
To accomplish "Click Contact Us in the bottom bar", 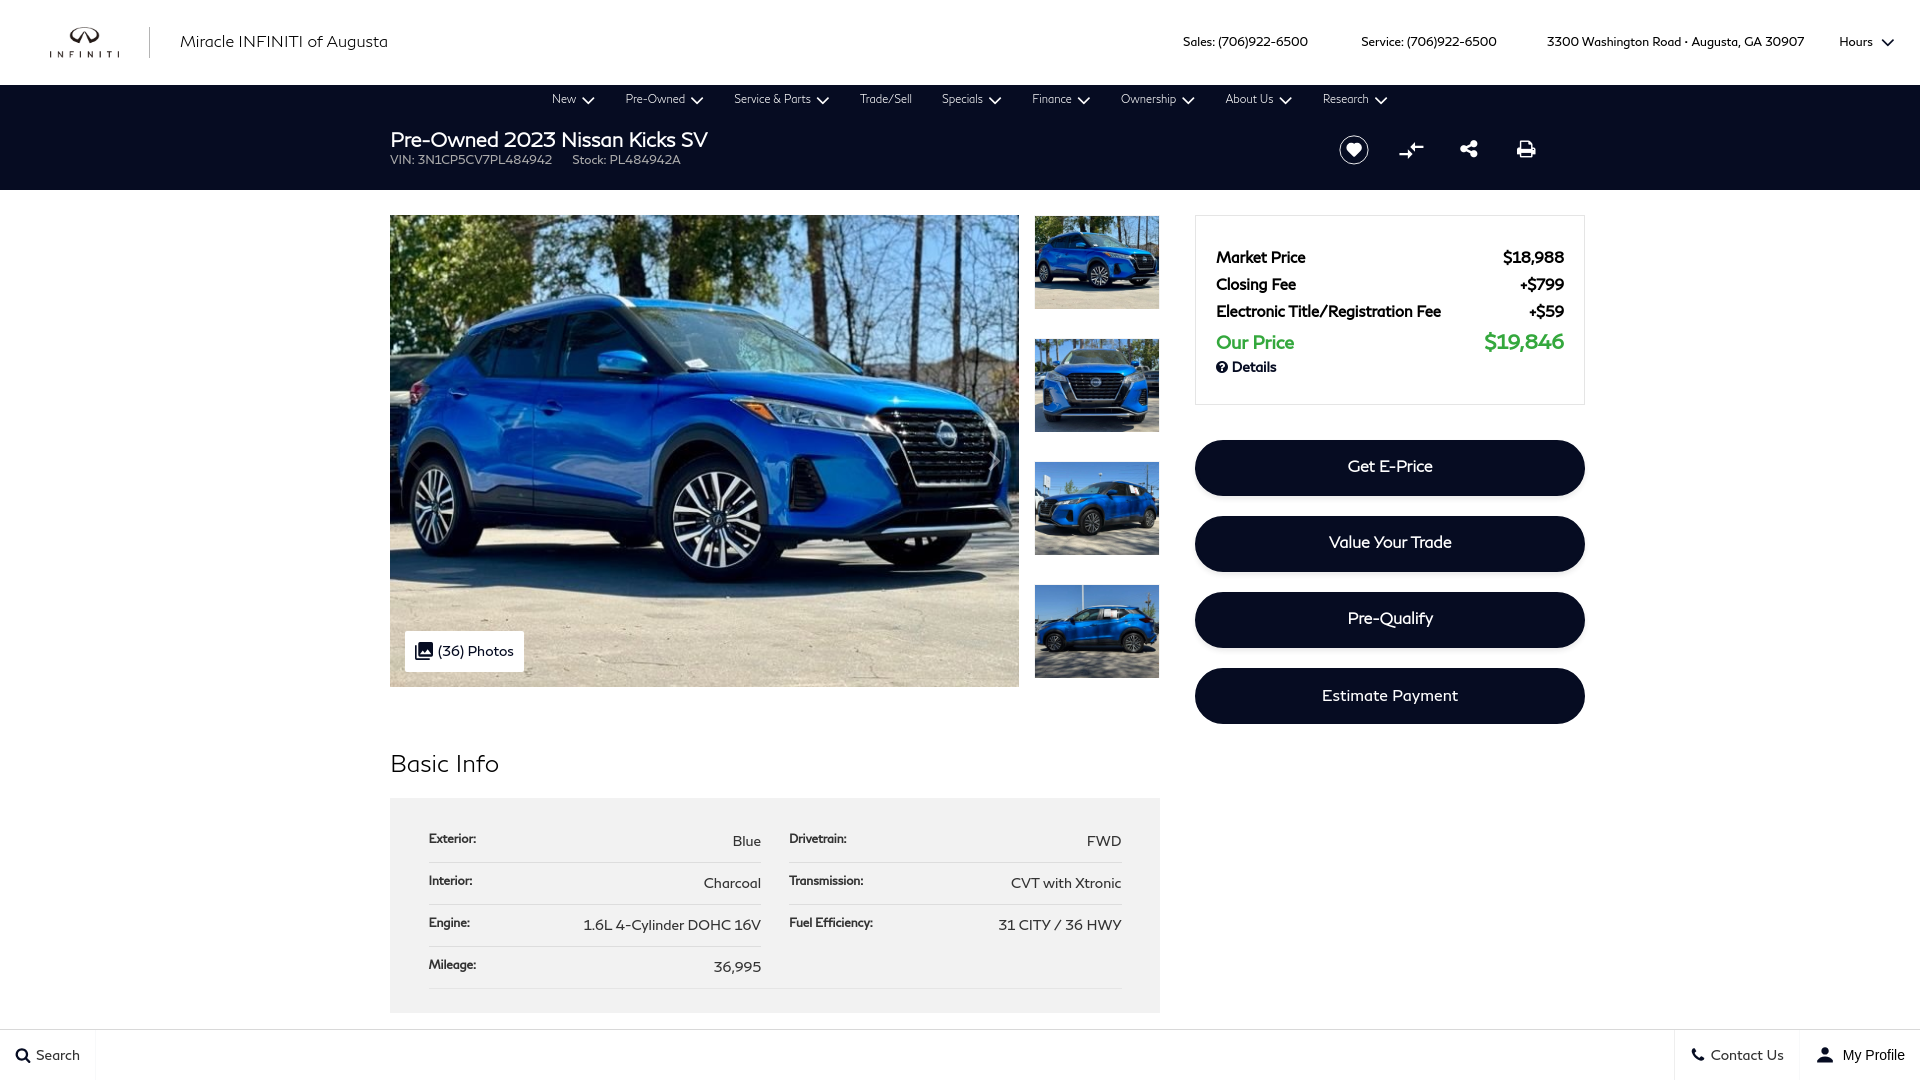I will point(1737,1055).
